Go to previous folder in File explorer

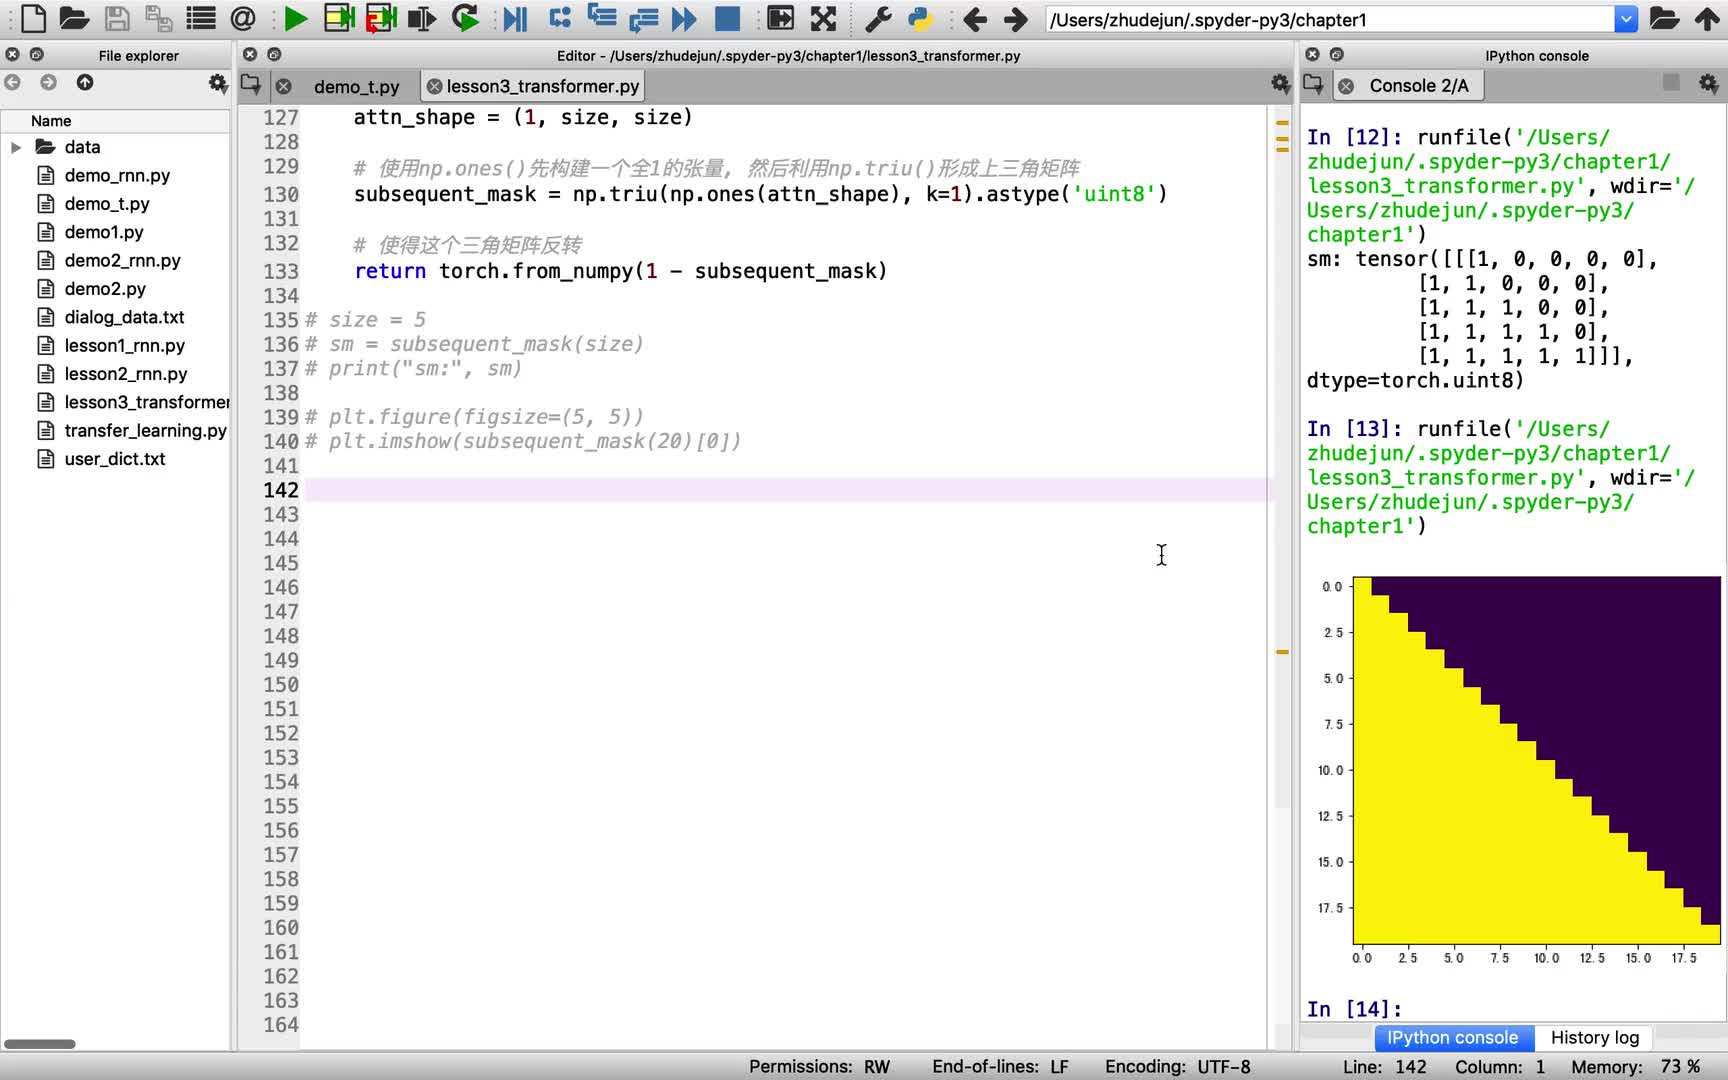tap(13, 82)
